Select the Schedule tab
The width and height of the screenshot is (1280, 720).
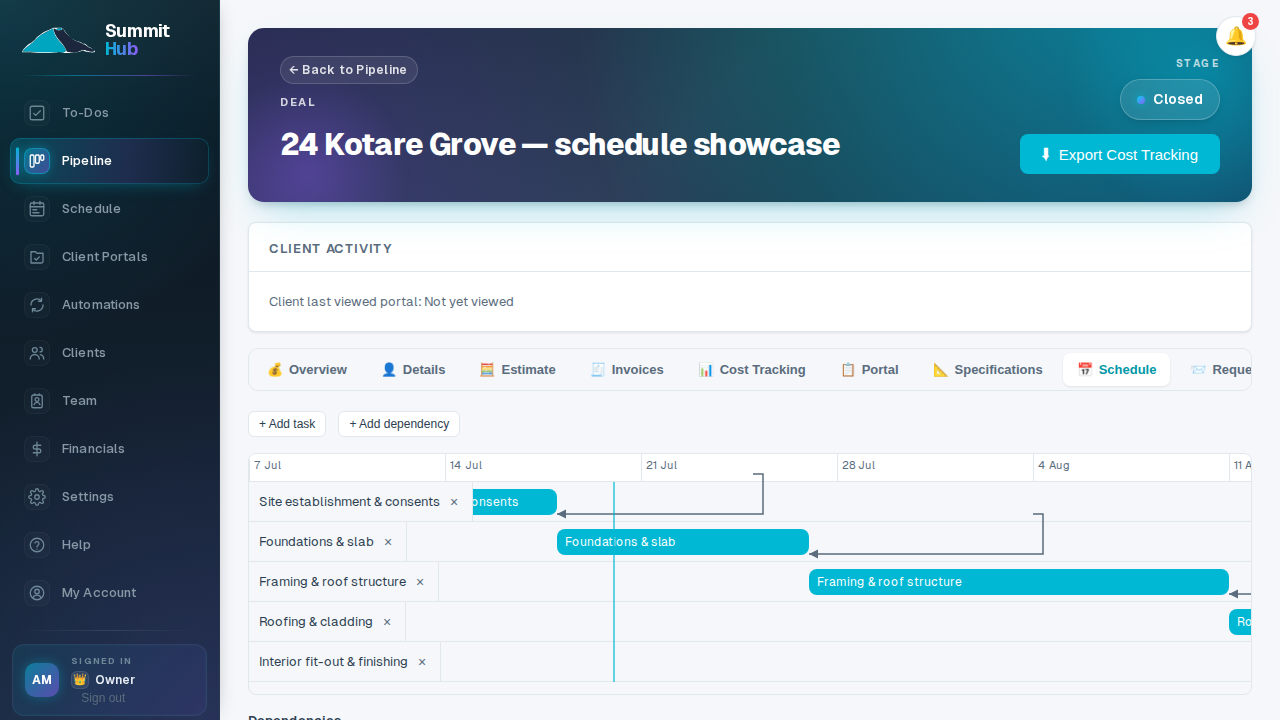coord(1116,370)
